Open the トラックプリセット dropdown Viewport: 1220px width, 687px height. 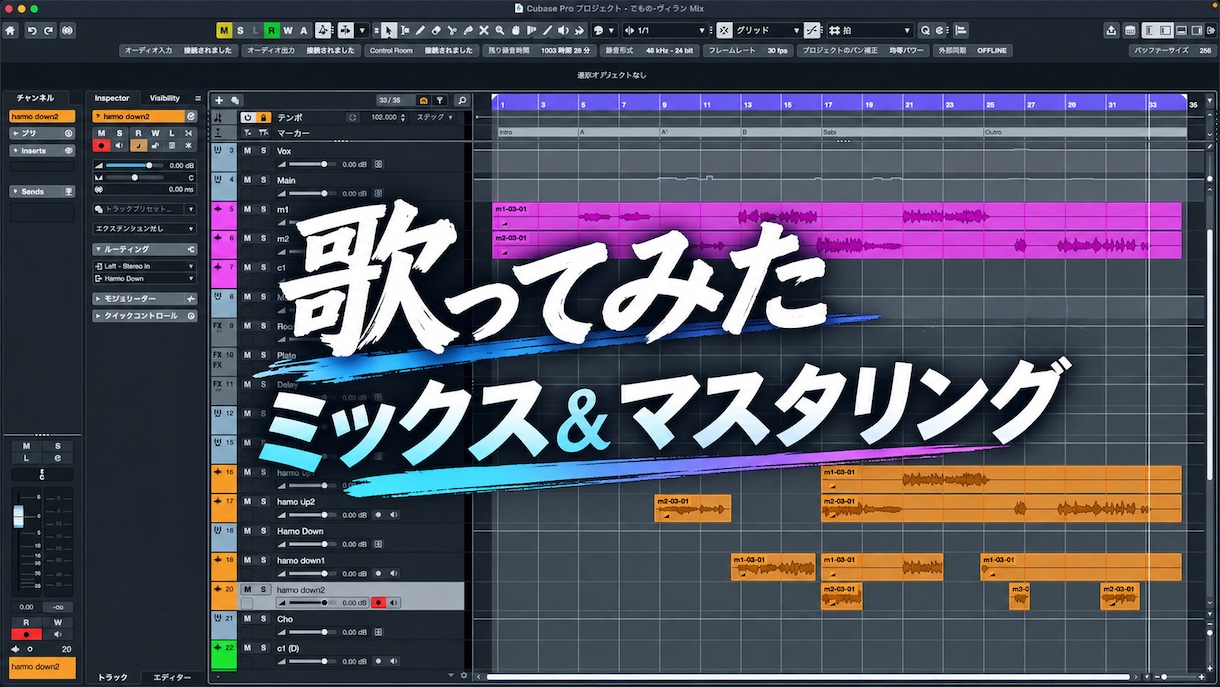point(144,209)
